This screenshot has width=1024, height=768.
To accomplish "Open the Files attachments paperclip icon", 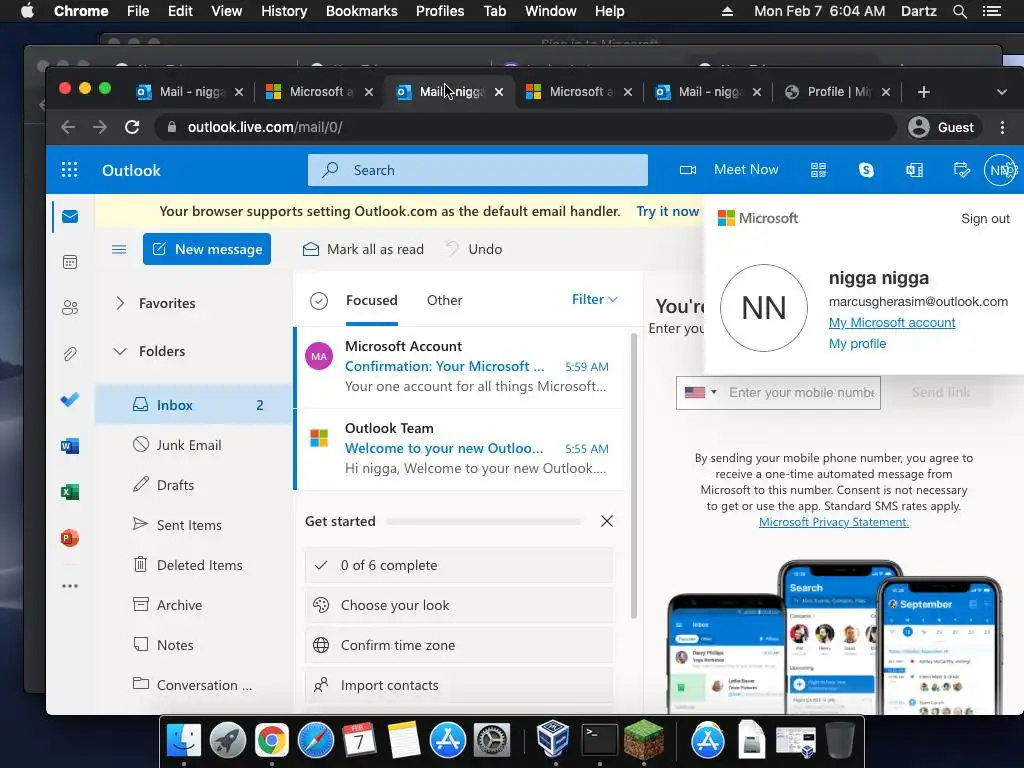I will click(x=70, y=354).
